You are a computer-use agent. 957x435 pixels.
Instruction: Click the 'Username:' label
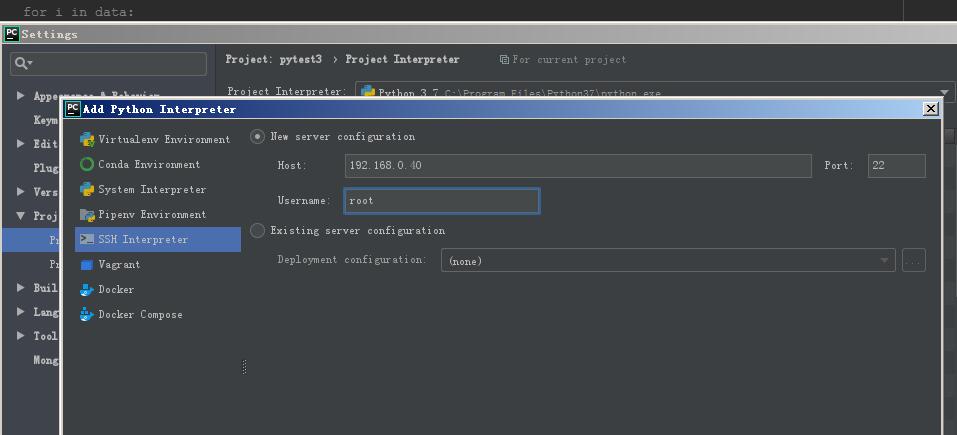coord(304,200)
